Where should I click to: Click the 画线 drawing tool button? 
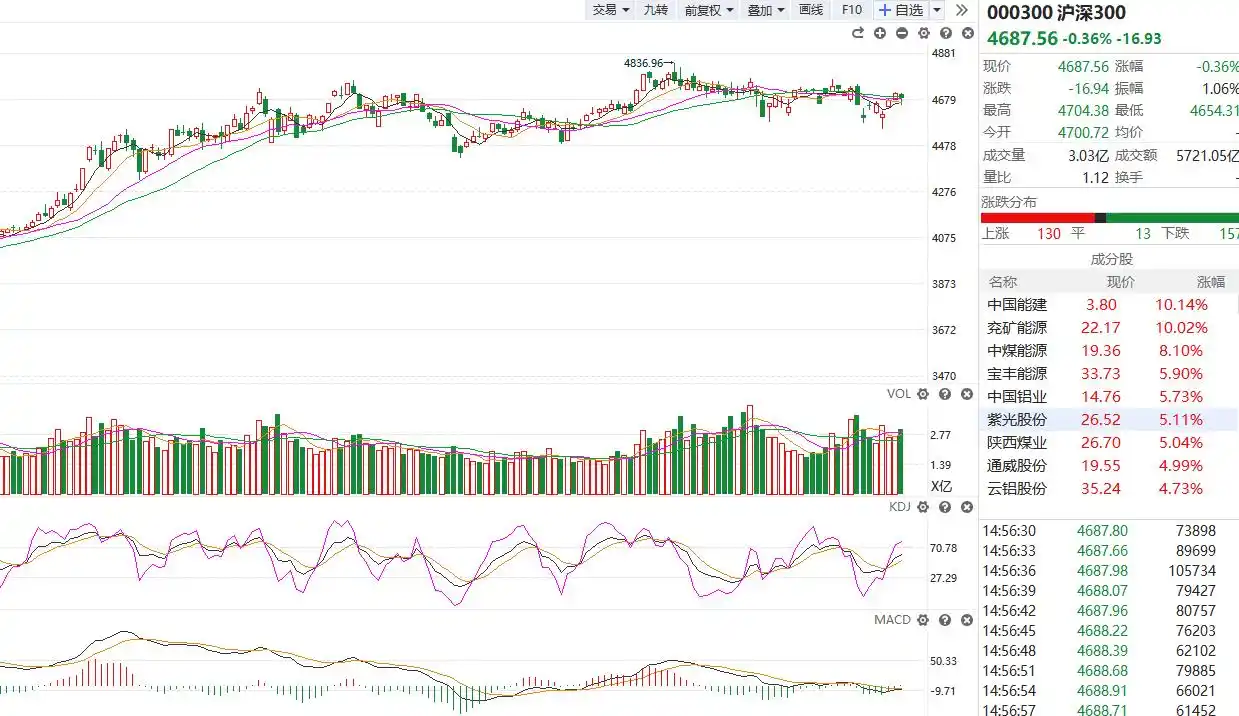click(x=811, y=10)
